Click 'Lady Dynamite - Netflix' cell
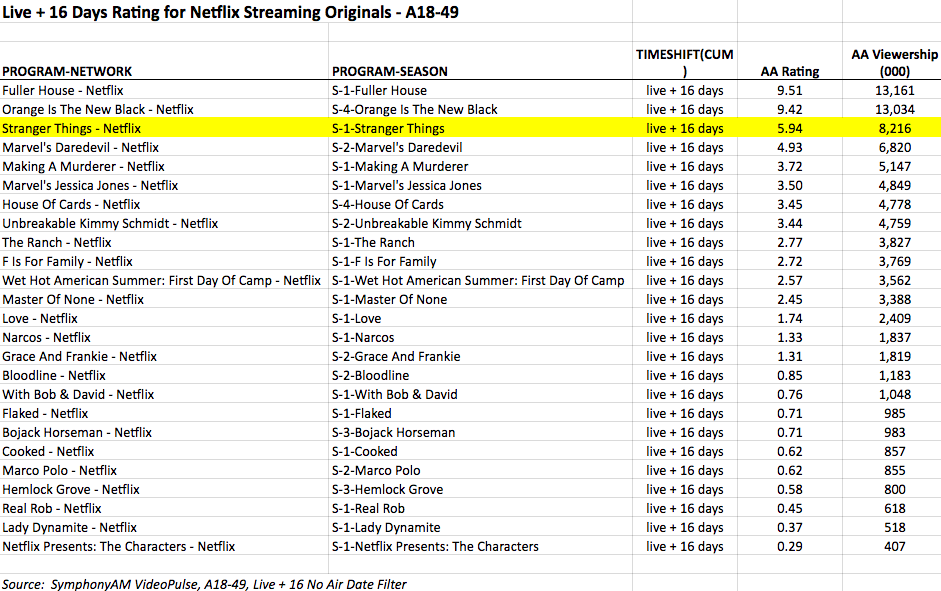This screenshot has height=591, width=941. coord(70,527)
